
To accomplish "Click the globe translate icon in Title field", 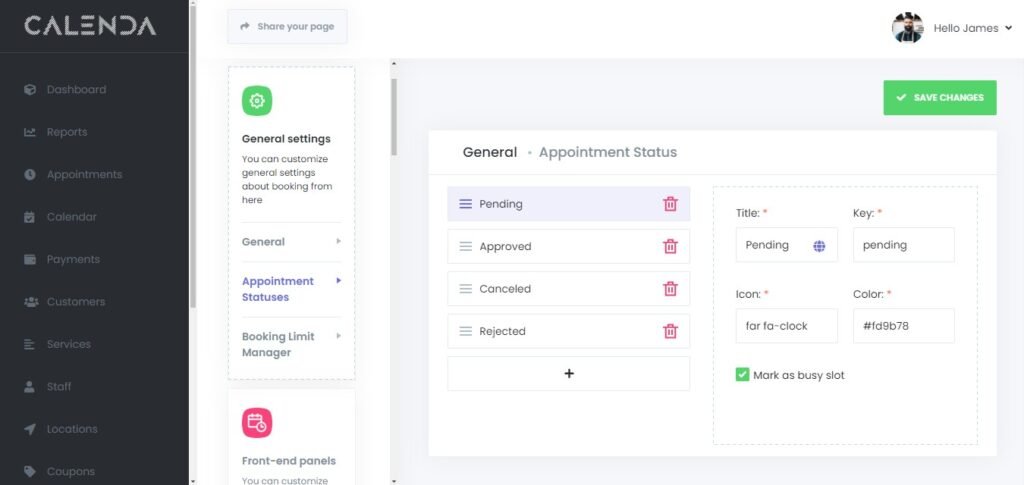I will click(x=820, y=245).
